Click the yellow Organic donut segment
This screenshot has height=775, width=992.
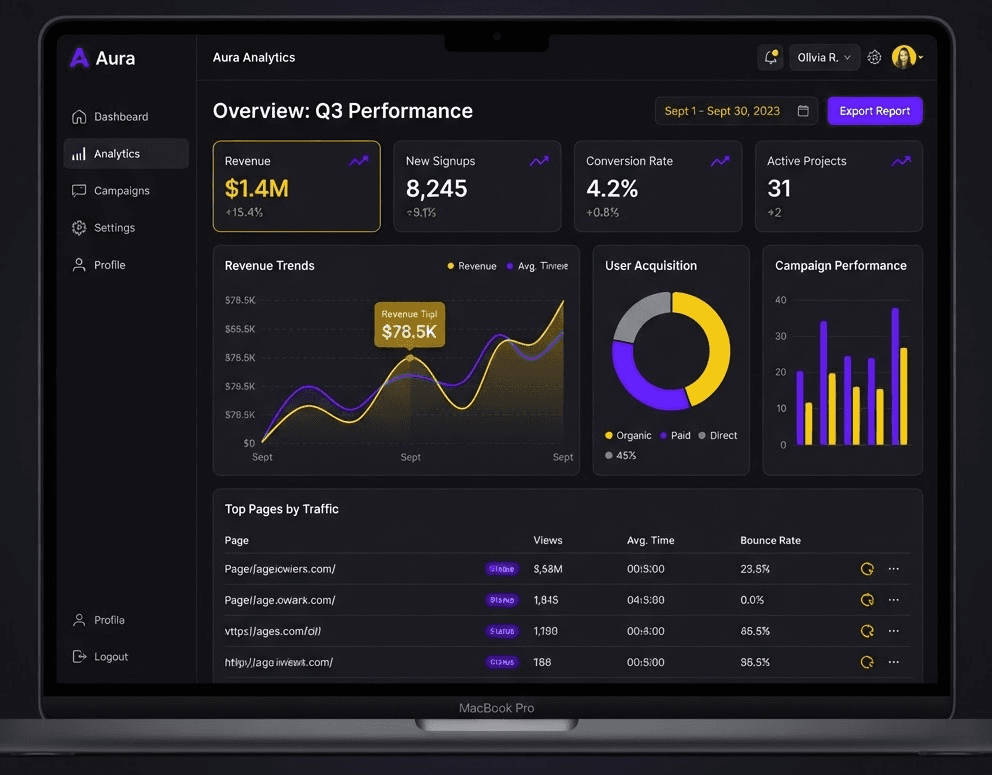717,342
